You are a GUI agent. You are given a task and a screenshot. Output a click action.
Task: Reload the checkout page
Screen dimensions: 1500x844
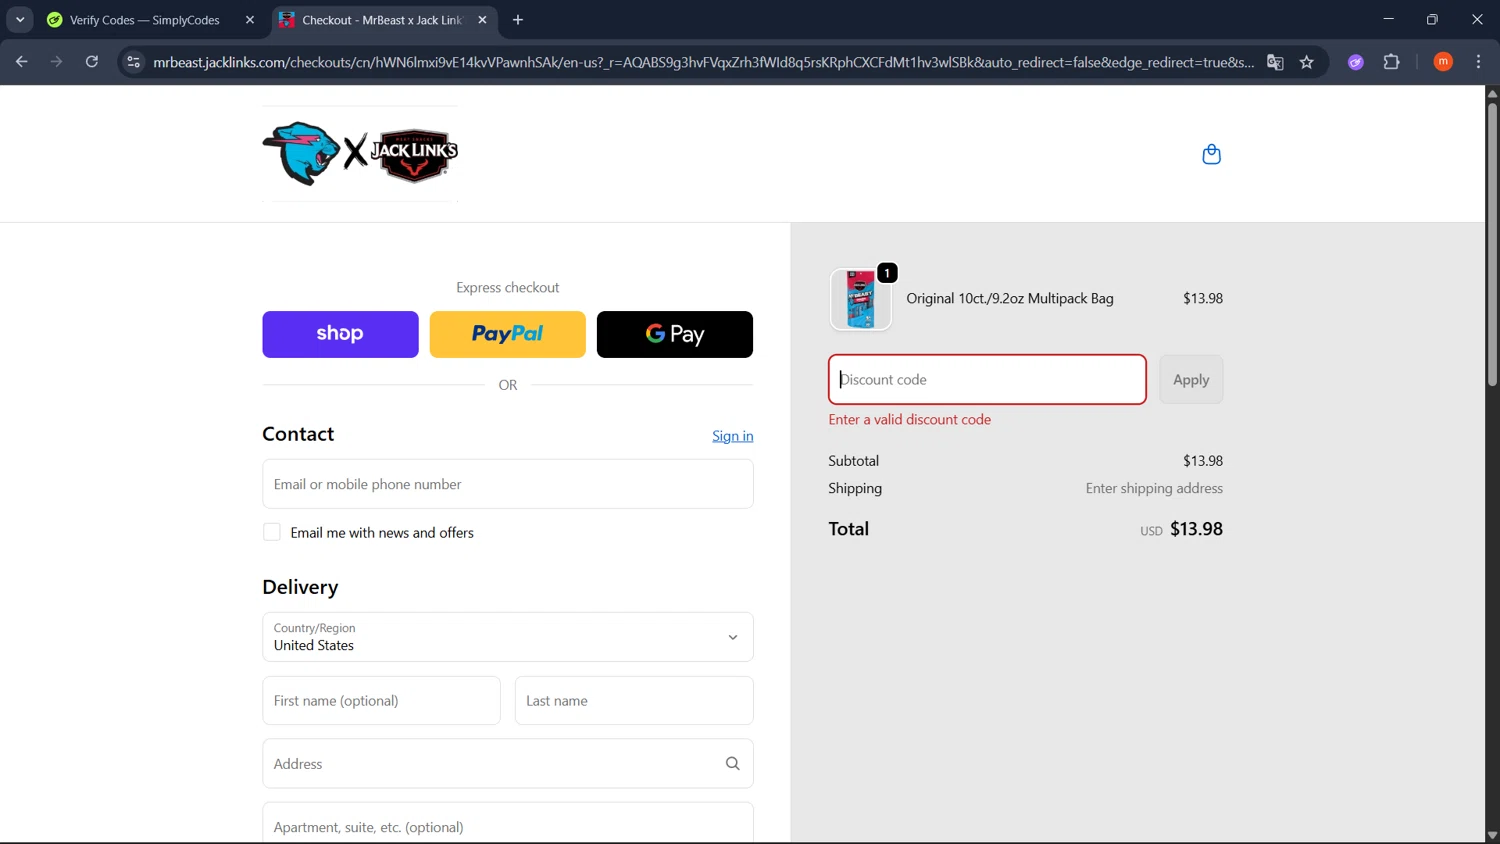click(x=91, y=62)
